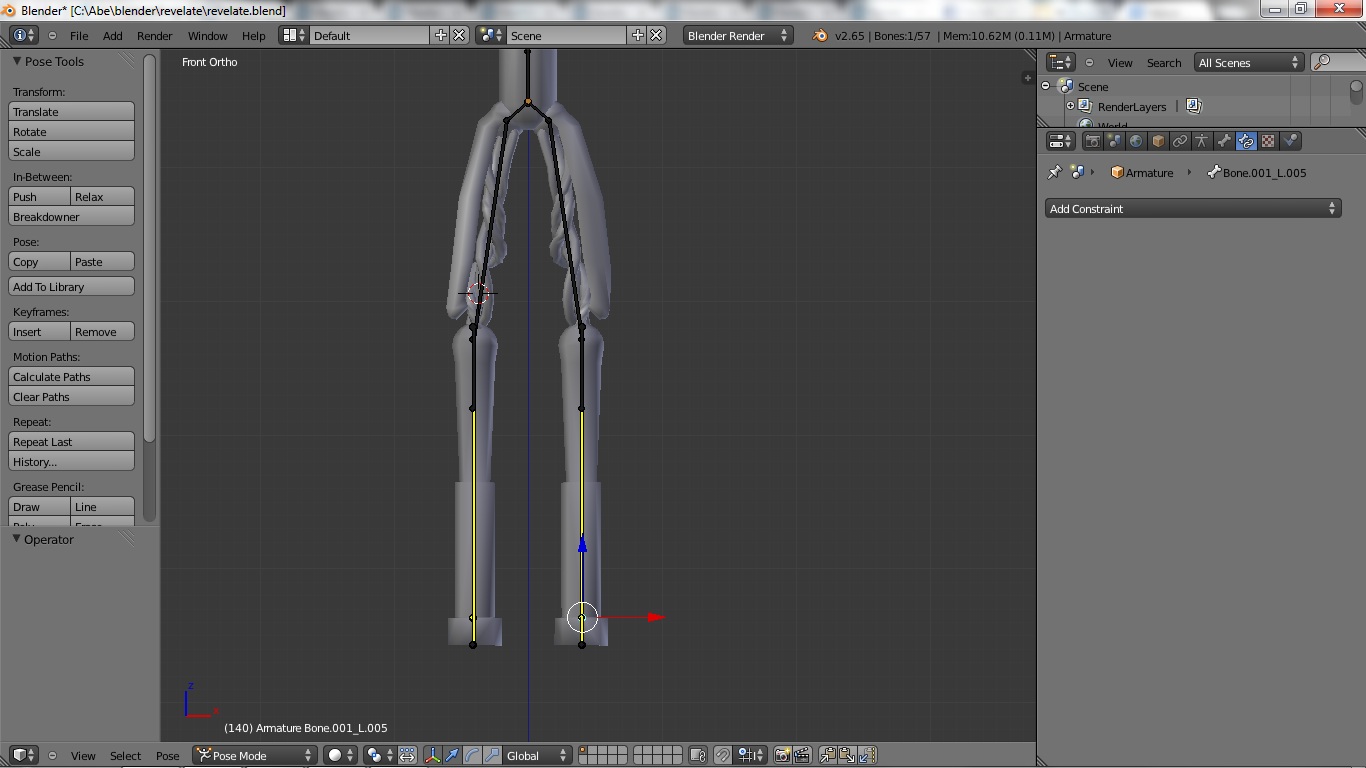1366x768 pixels.
Task: Open the Armature data figure tab
Action: coord(1202,141)
